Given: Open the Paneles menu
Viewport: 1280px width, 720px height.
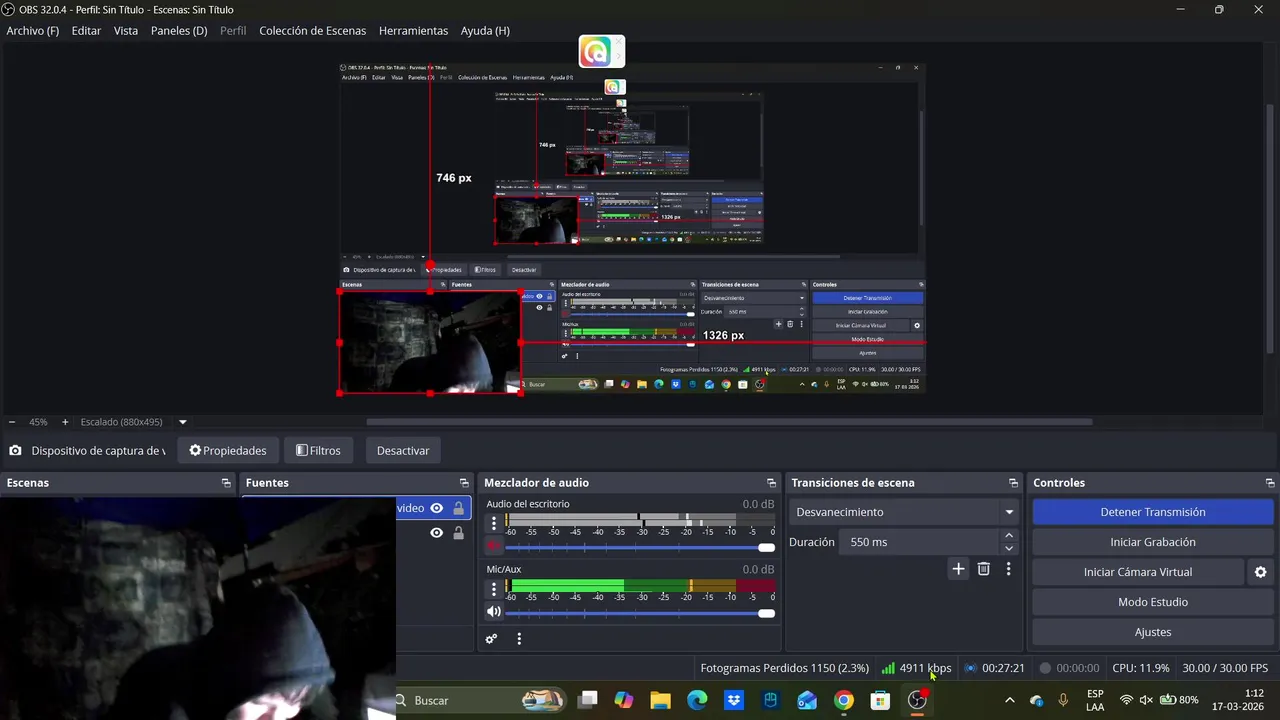Looking at the screenshot, I should tap(179, 31).
